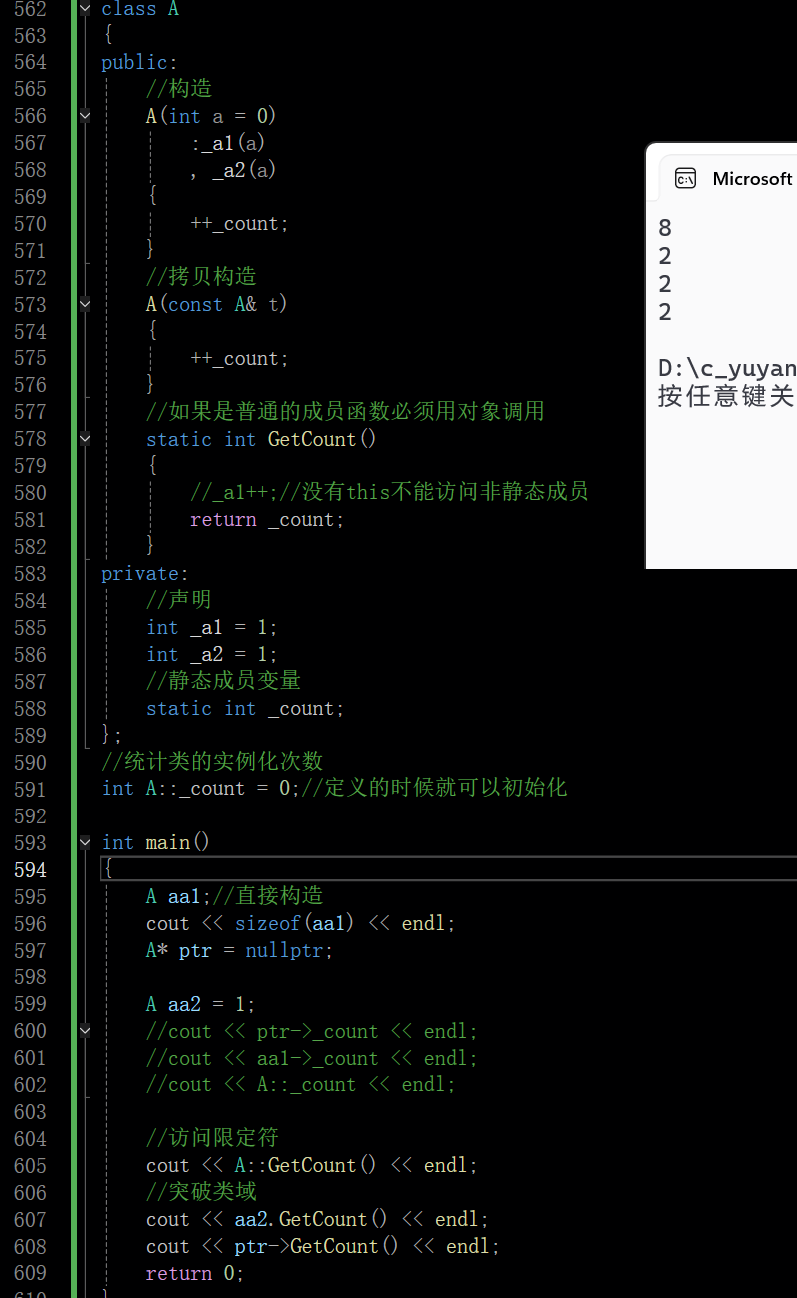Click the '//突破类域' comment
The width and height of the screenshot is (797, 1298).
(x=201, y=1192)
